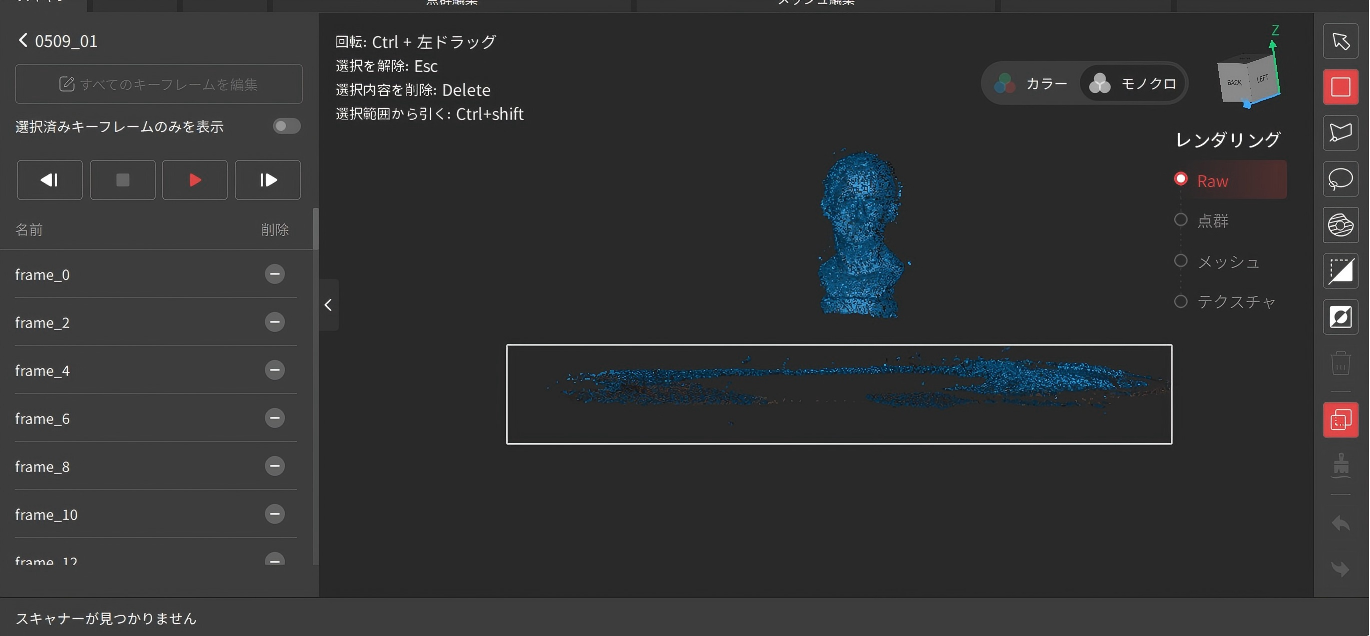The height and width of the screenshot is (636, 1370).
Task: Switch rendering to カラー mode
Action: 1036,84
